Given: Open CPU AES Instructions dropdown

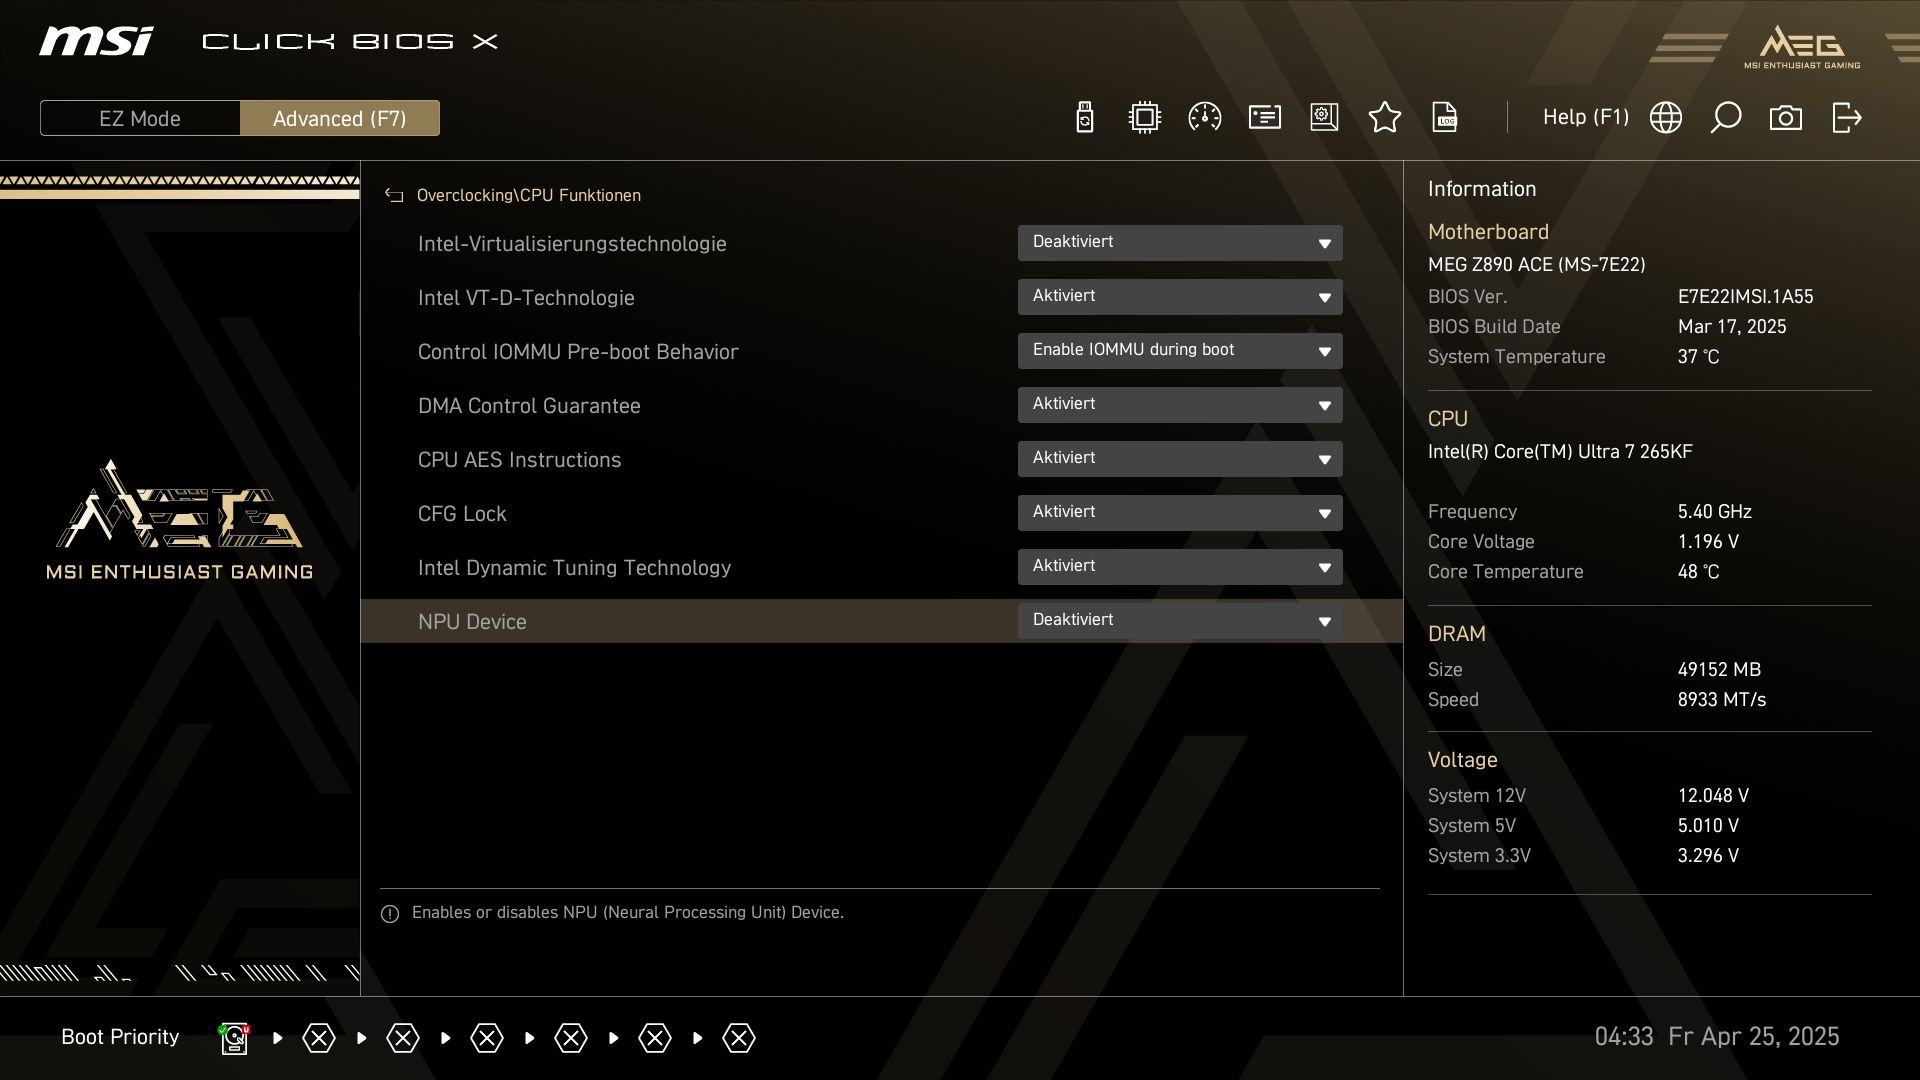Looking at the screenshot, I should (x=1180, y=459).
